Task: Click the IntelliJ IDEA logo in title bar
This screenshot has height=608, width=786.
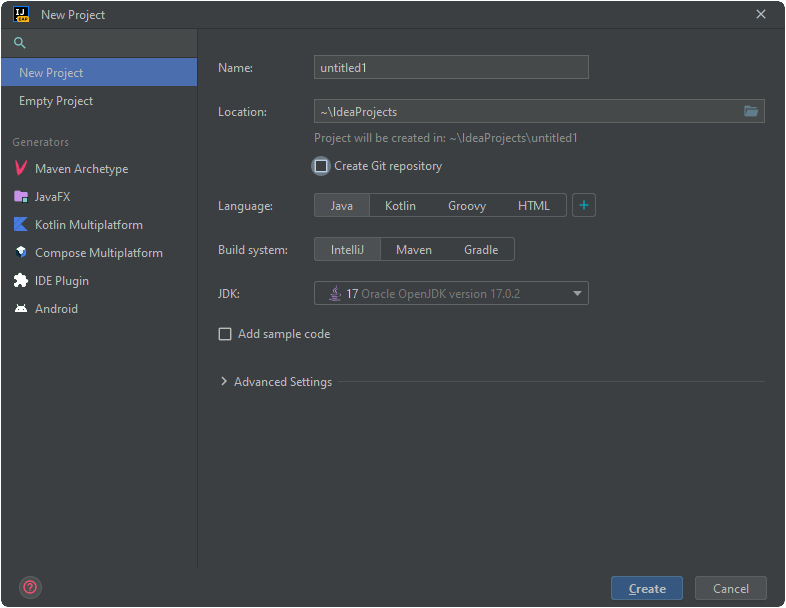Action: pos(21,15)
